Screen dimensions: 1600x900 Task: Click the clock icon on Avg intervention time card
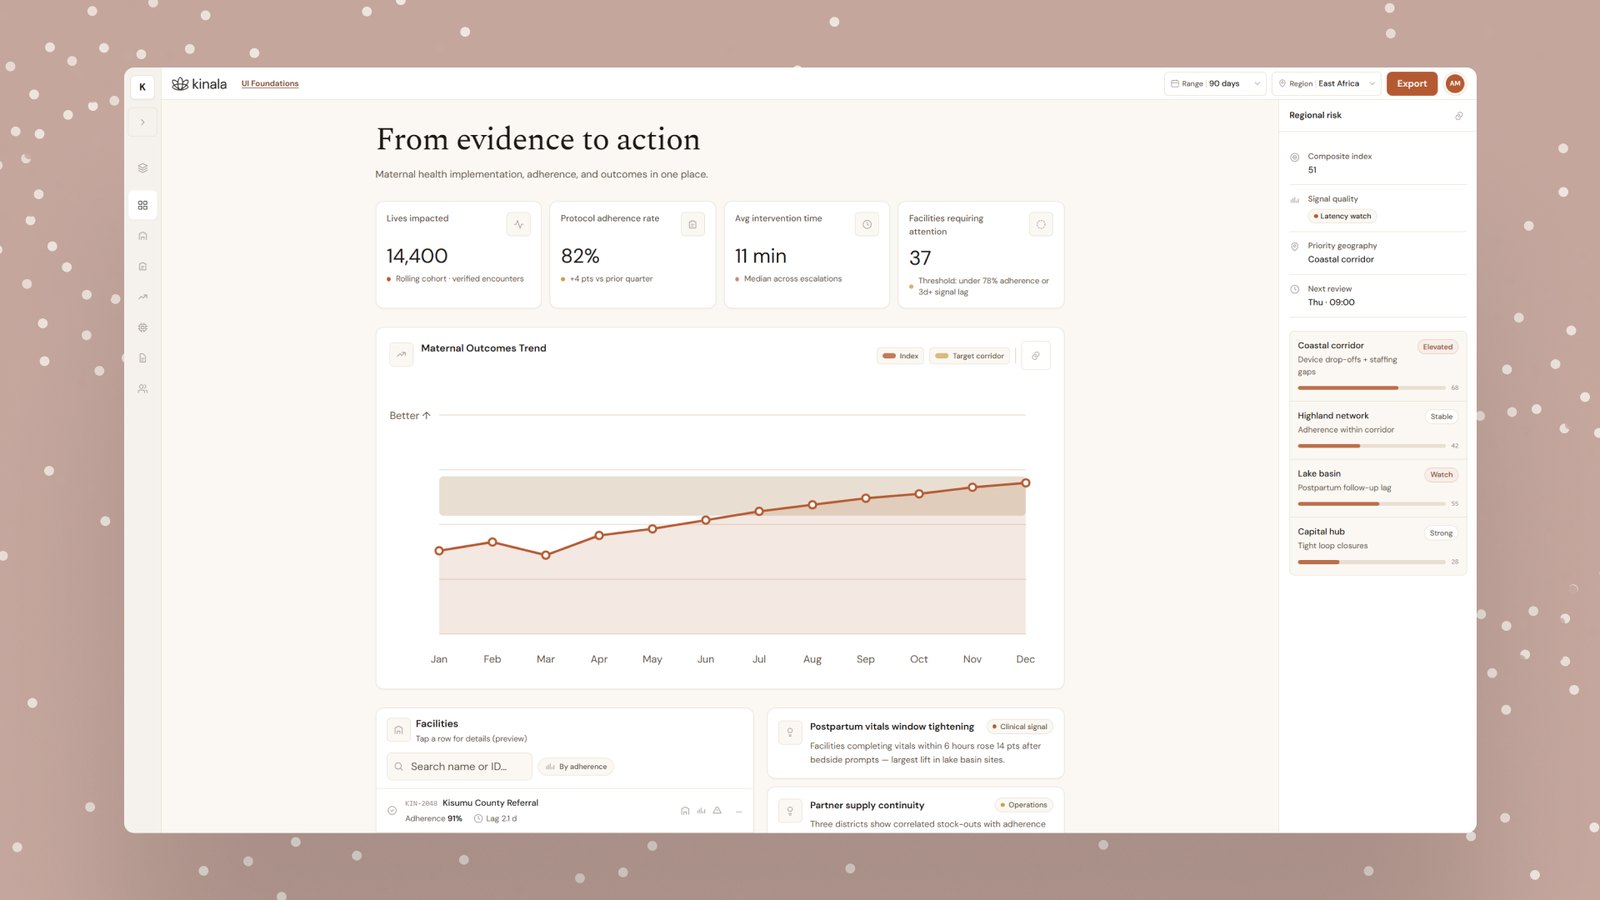point(867,224)
